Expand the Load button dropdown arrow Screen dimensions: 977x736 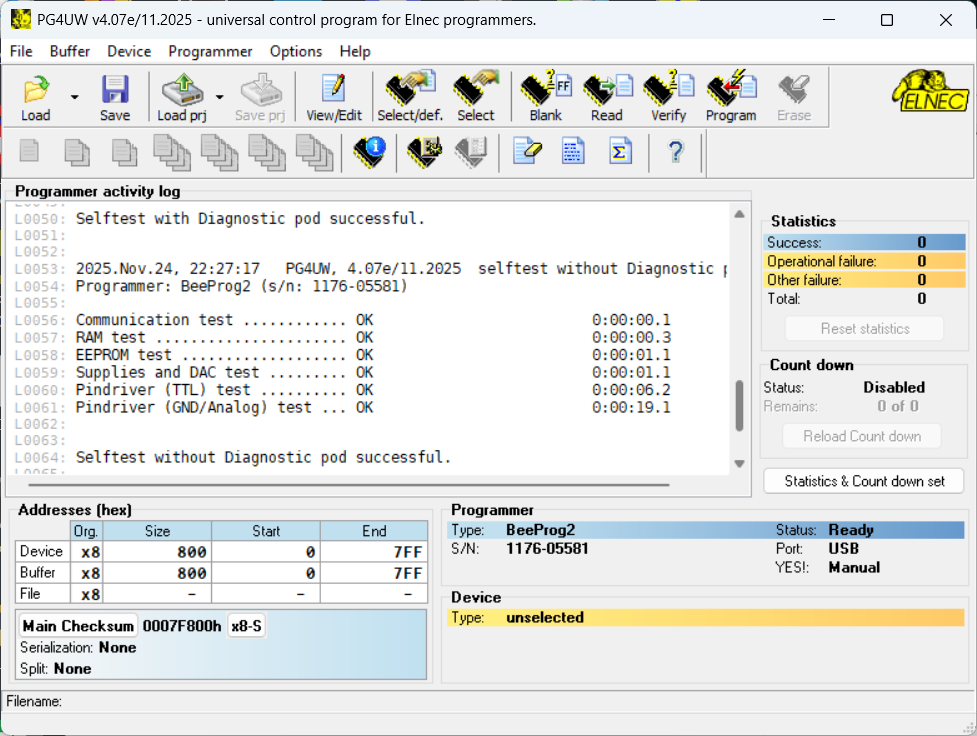[74, 97]
